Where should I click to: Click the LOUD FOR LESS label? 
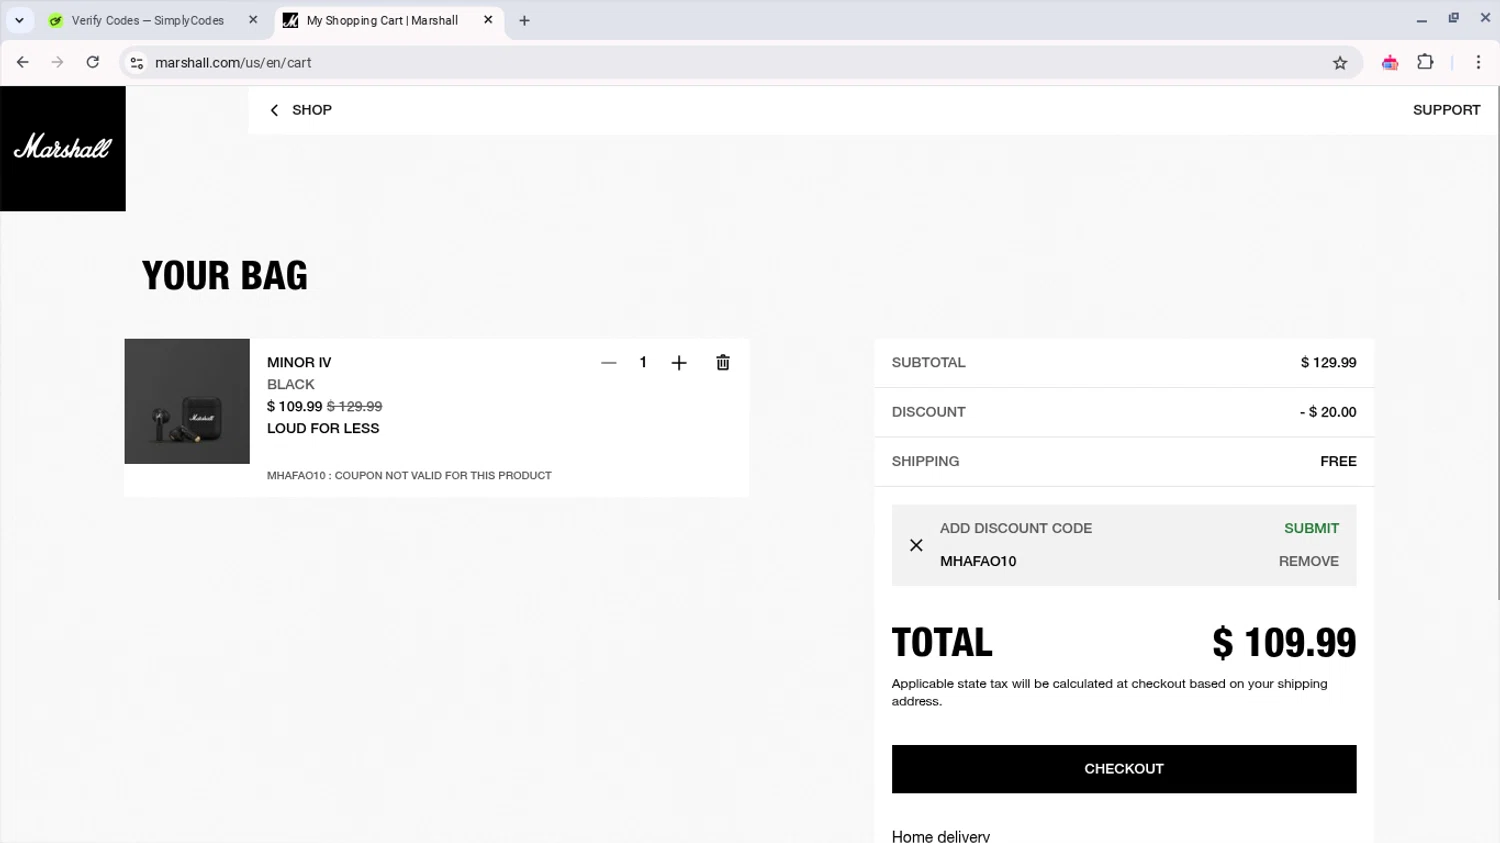(x=323, y=428)
